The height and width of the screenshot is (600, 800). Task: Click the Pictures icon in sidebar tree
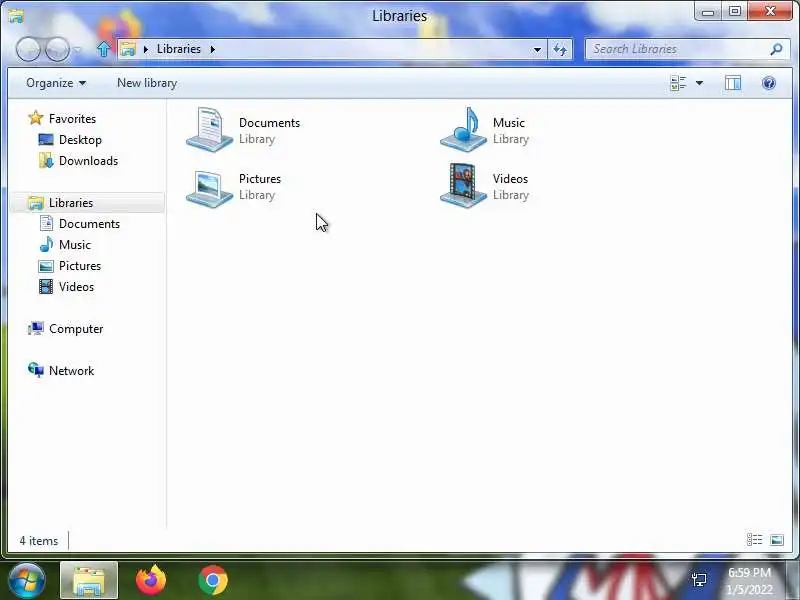[46, 266]
